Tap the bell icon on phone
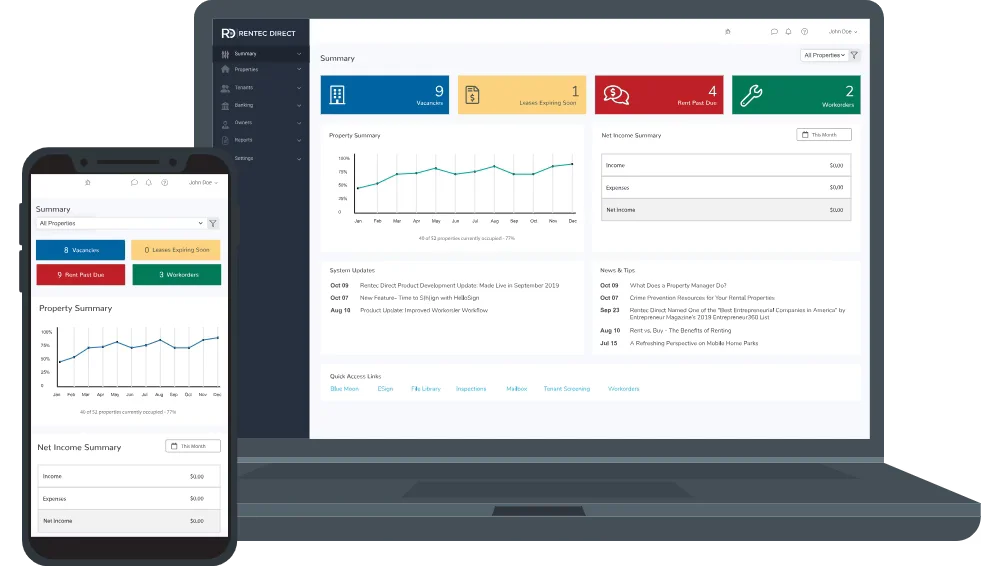 tap(148, 183)
